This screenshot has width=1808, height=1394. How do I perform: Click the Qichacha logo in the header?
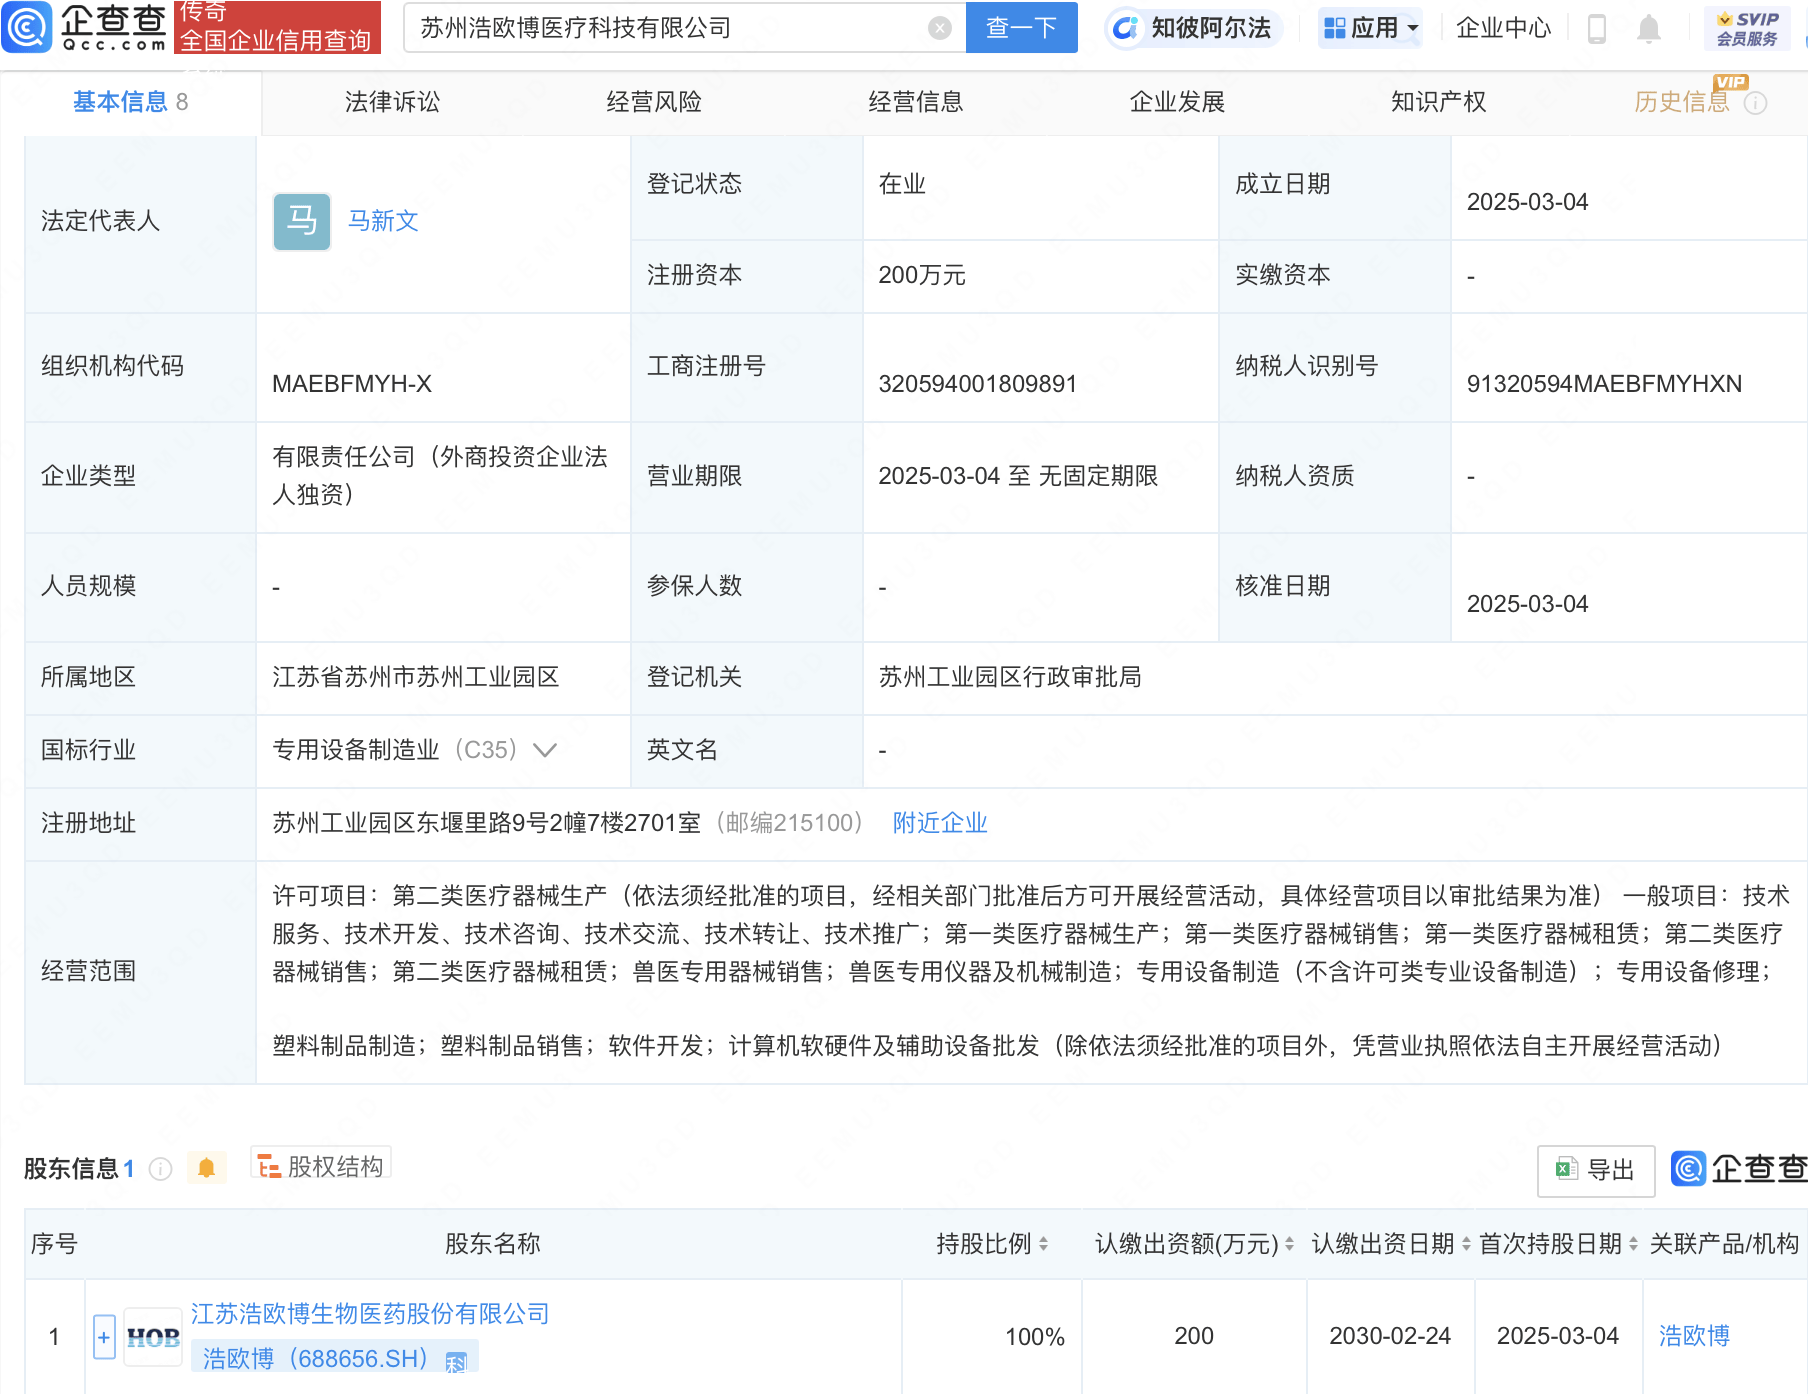[85, 27]
